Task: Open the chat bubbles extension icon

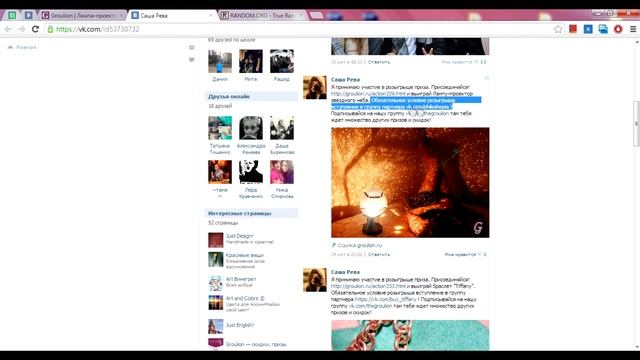Action: coord(603,29)
